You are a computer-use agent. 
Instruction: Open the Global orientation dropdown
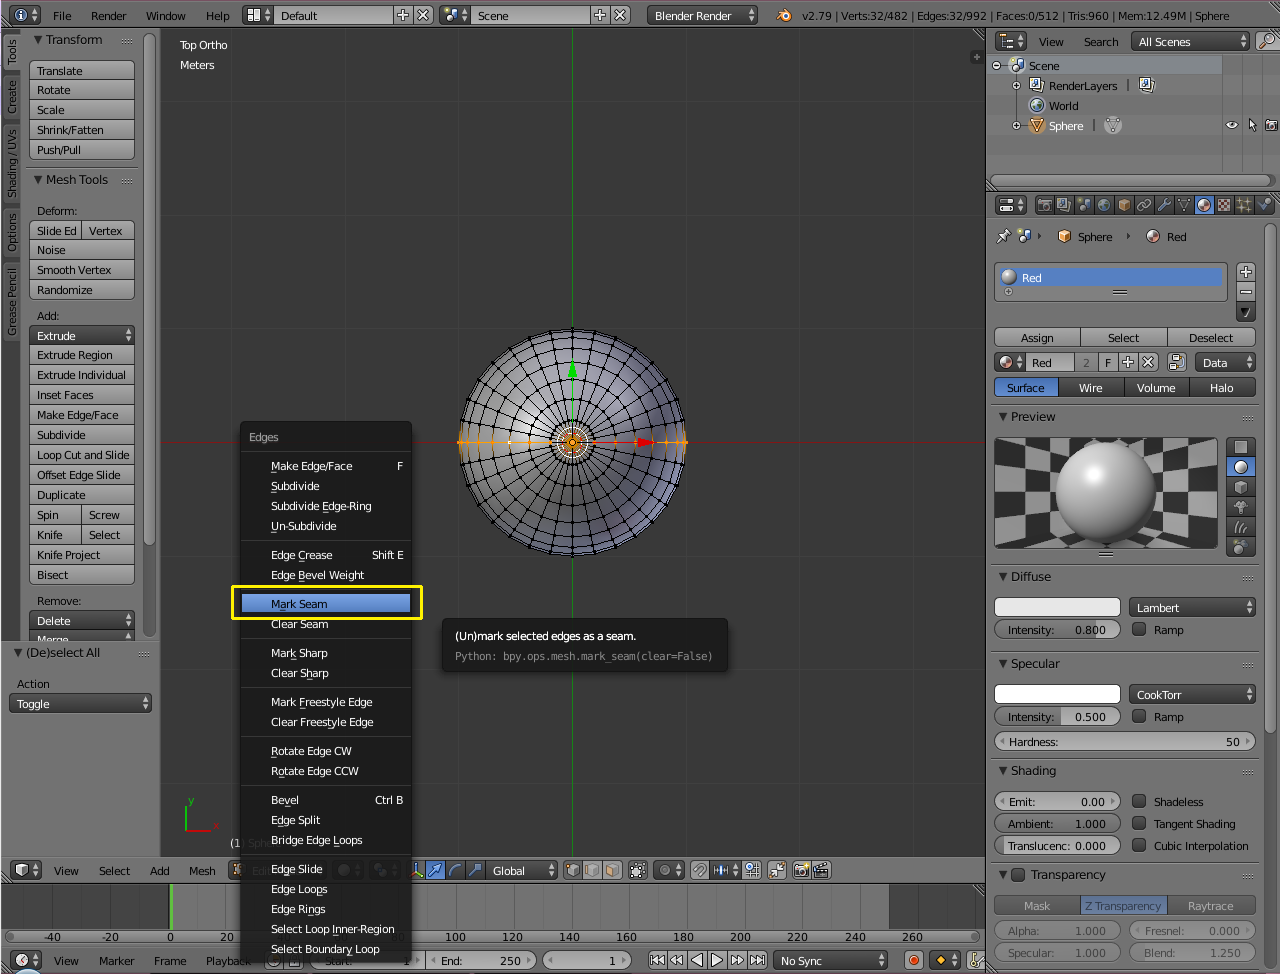click(522, 870)
